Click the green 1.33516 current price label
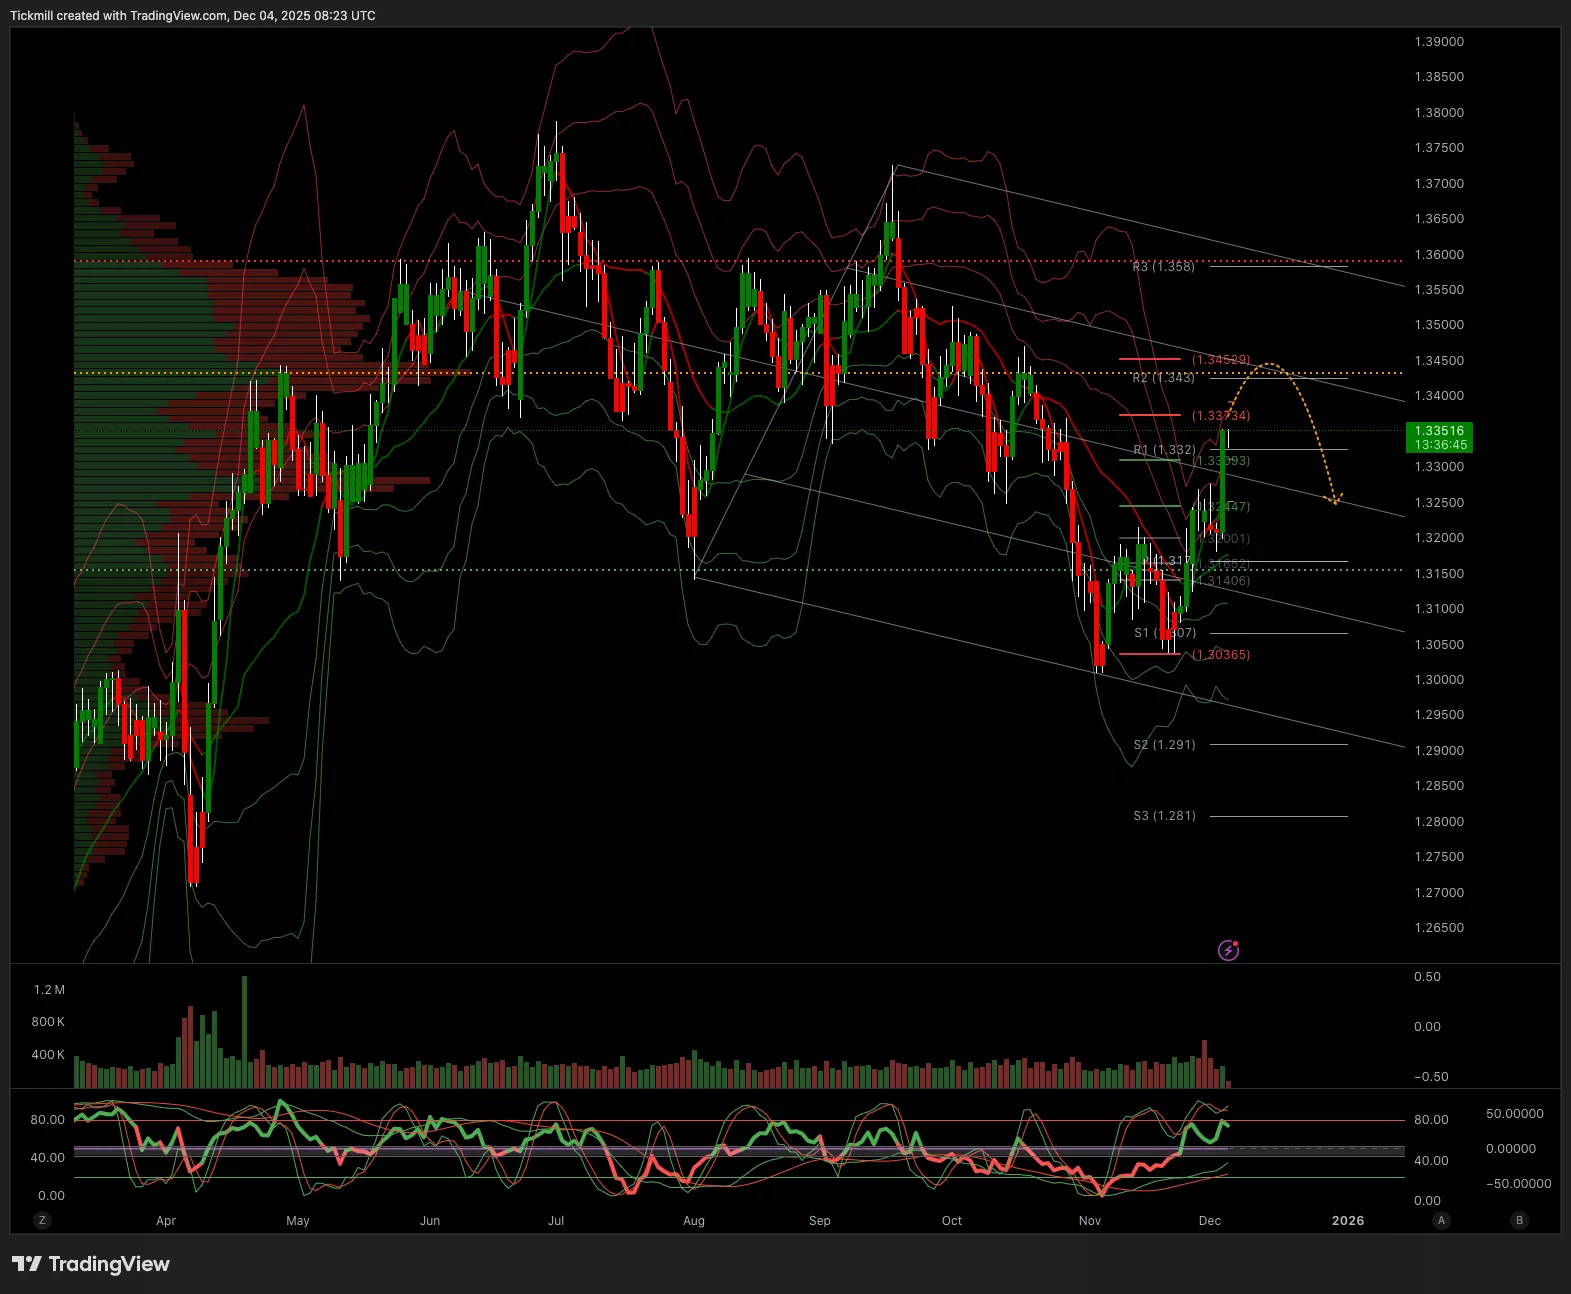The height and width of the screenshot is (1294, 1571). (x=1440, y=437)
